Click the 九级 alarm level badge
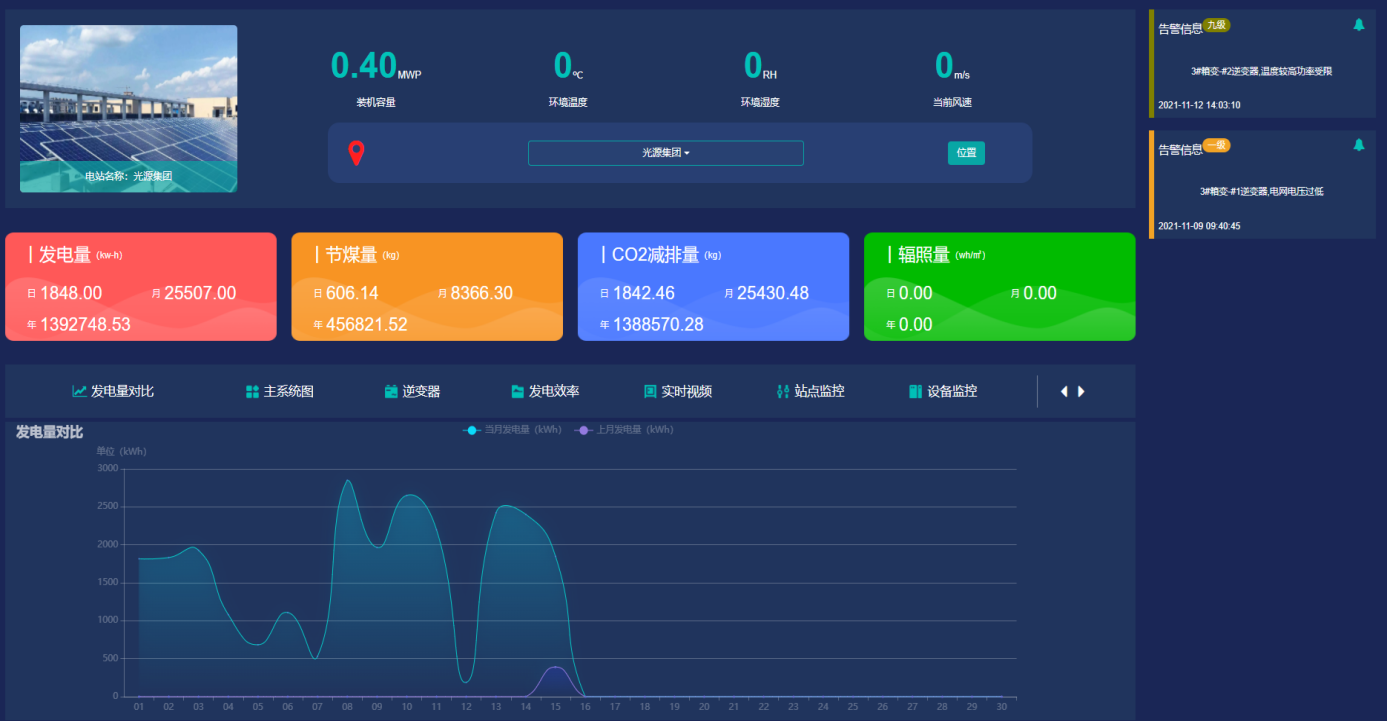The image size is (1387, 721). (x=1219, y=24)
